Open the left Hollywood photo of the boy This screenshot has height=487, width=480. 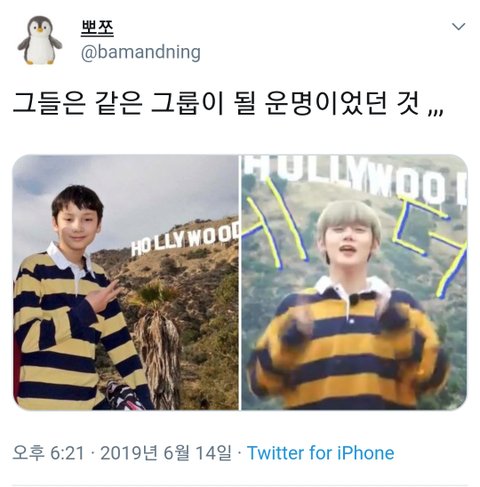126,282
